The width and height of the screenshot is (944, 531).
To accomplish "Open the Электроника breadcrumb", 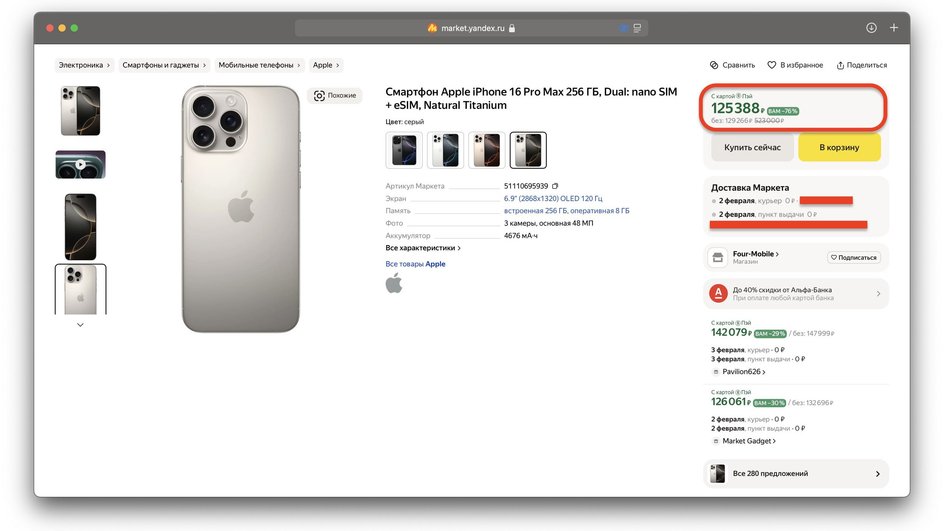I will pos(84,65).
